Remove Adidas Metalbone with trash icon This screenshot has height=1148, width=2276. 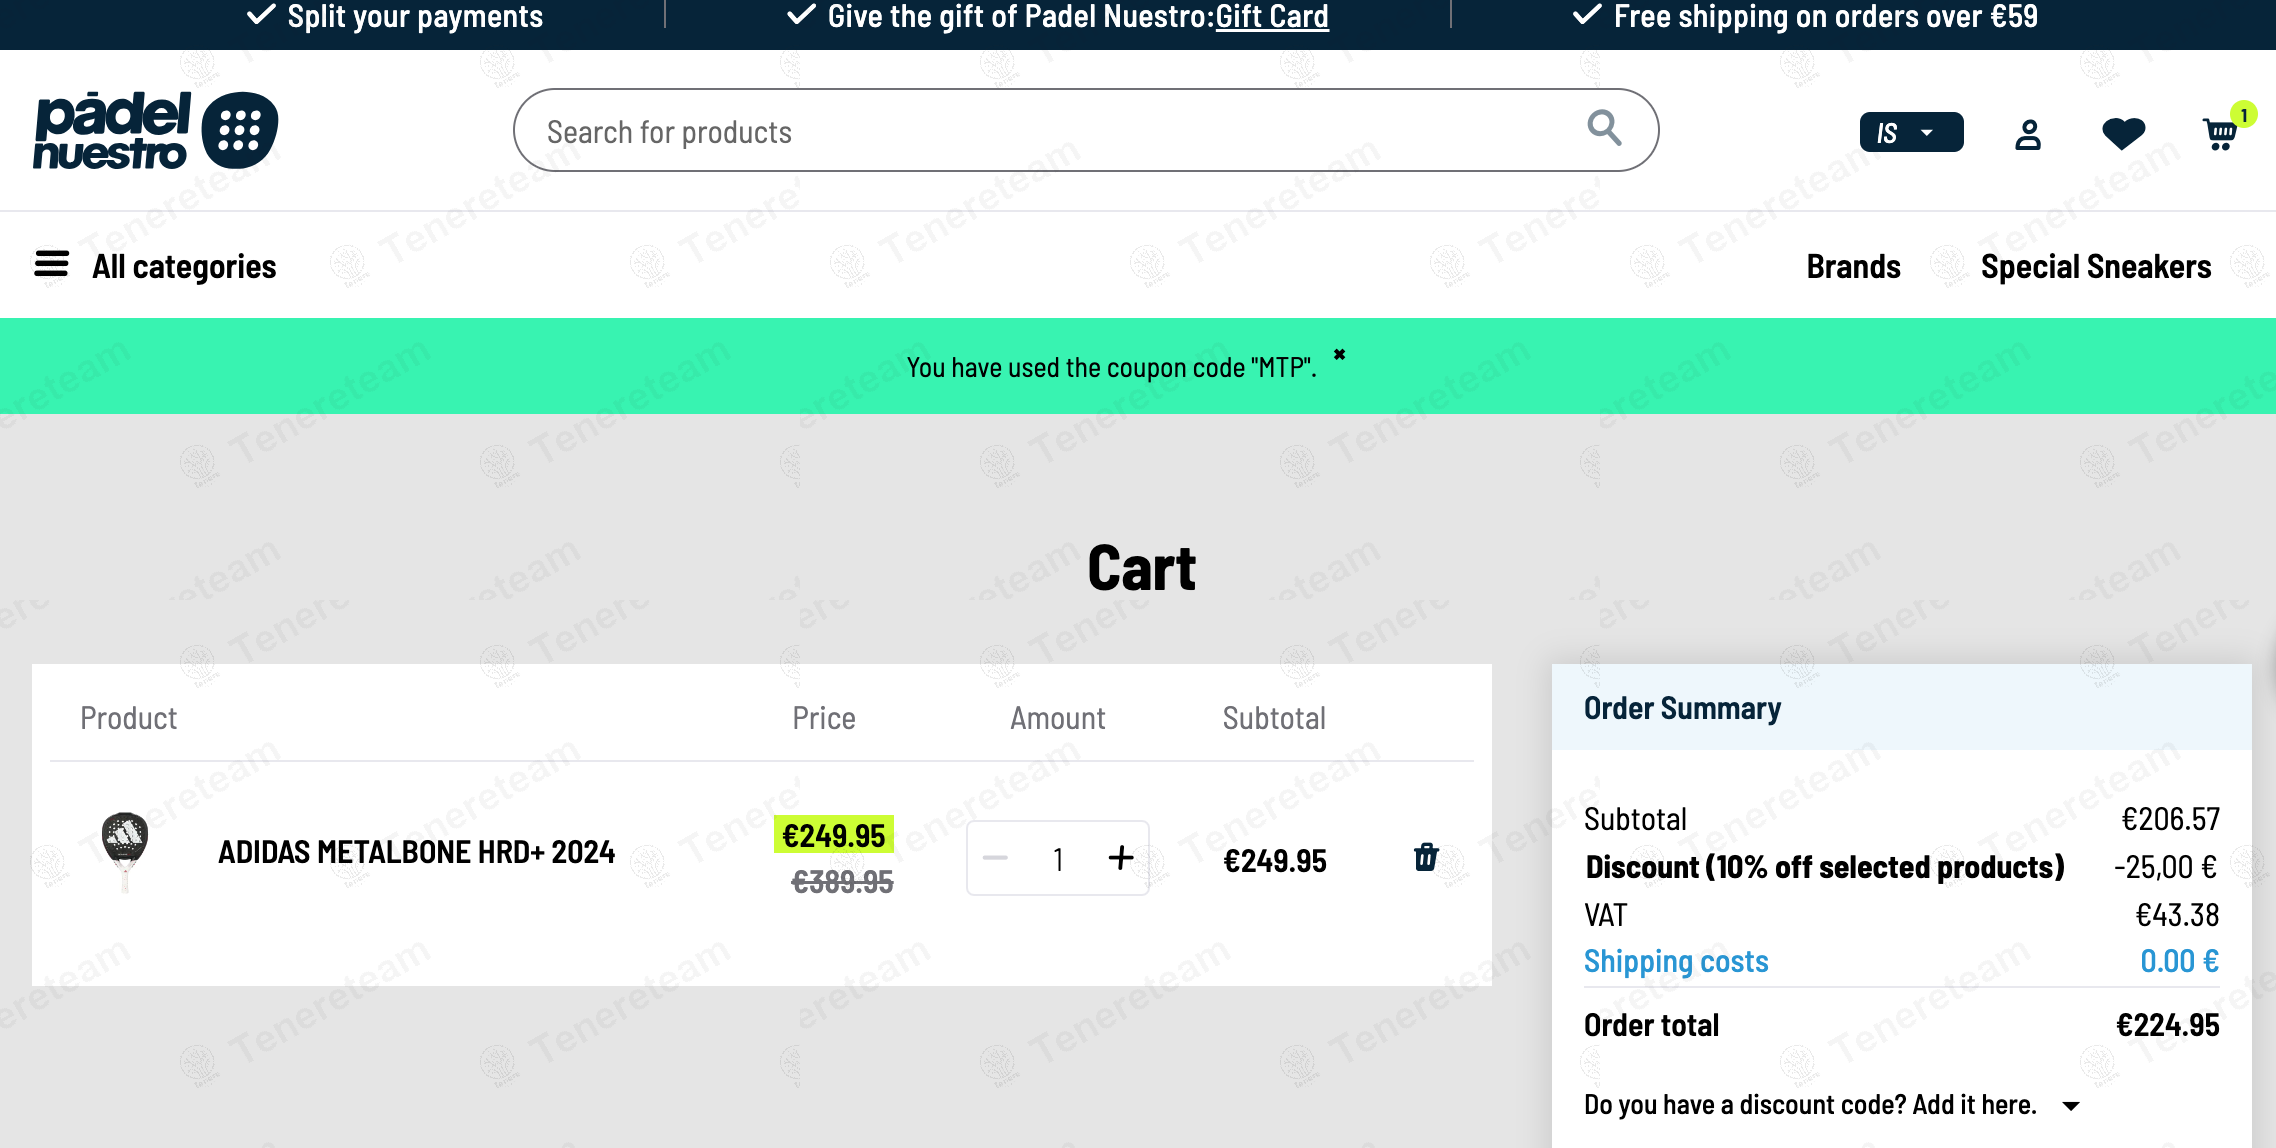[1426, 857]
